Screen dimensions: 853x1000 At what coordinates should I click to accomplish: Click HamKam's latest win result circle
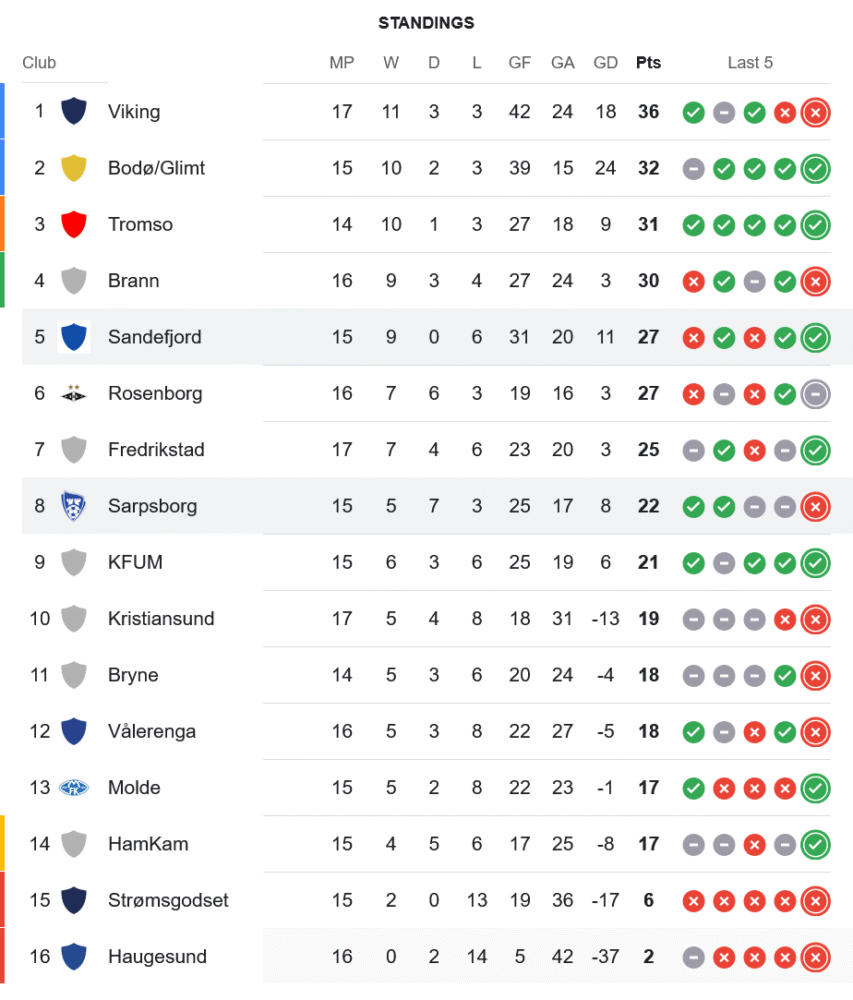pos(816,844)
